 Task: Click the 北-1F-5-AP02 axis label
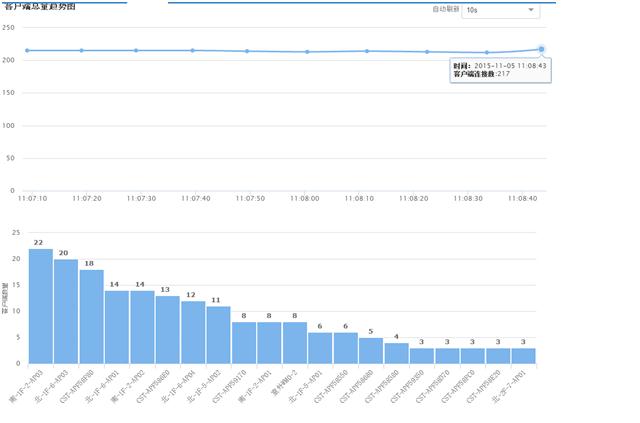click(204, 386)
